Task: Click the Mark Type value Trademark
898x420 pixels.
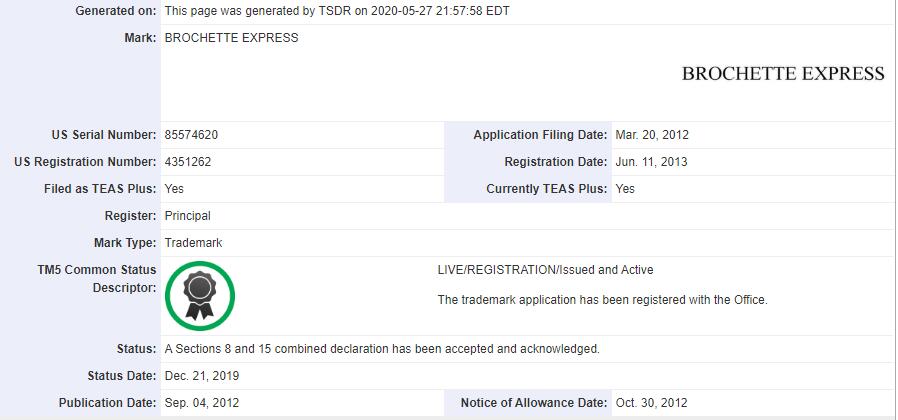Action: [x=194, y=243]
